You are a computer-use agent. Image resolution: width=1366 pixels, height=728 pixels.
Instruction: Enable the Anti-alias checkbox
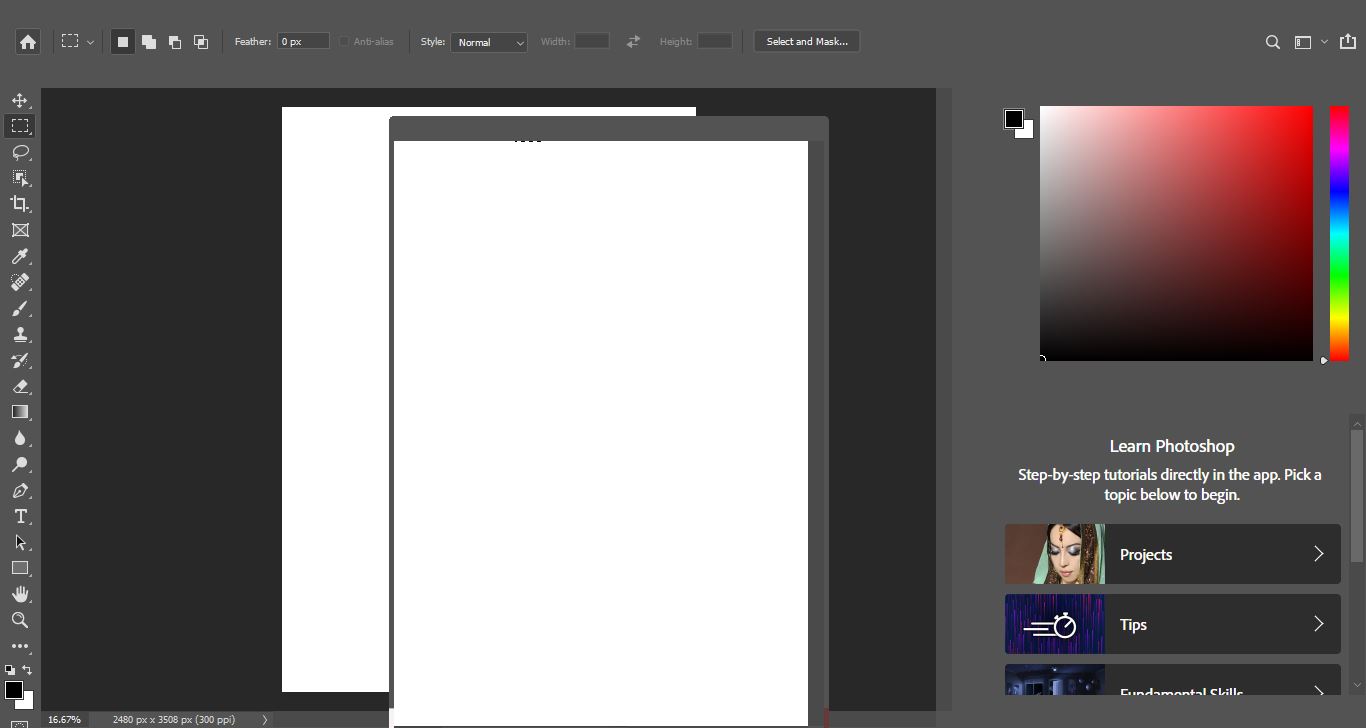(x=342, y=41)
